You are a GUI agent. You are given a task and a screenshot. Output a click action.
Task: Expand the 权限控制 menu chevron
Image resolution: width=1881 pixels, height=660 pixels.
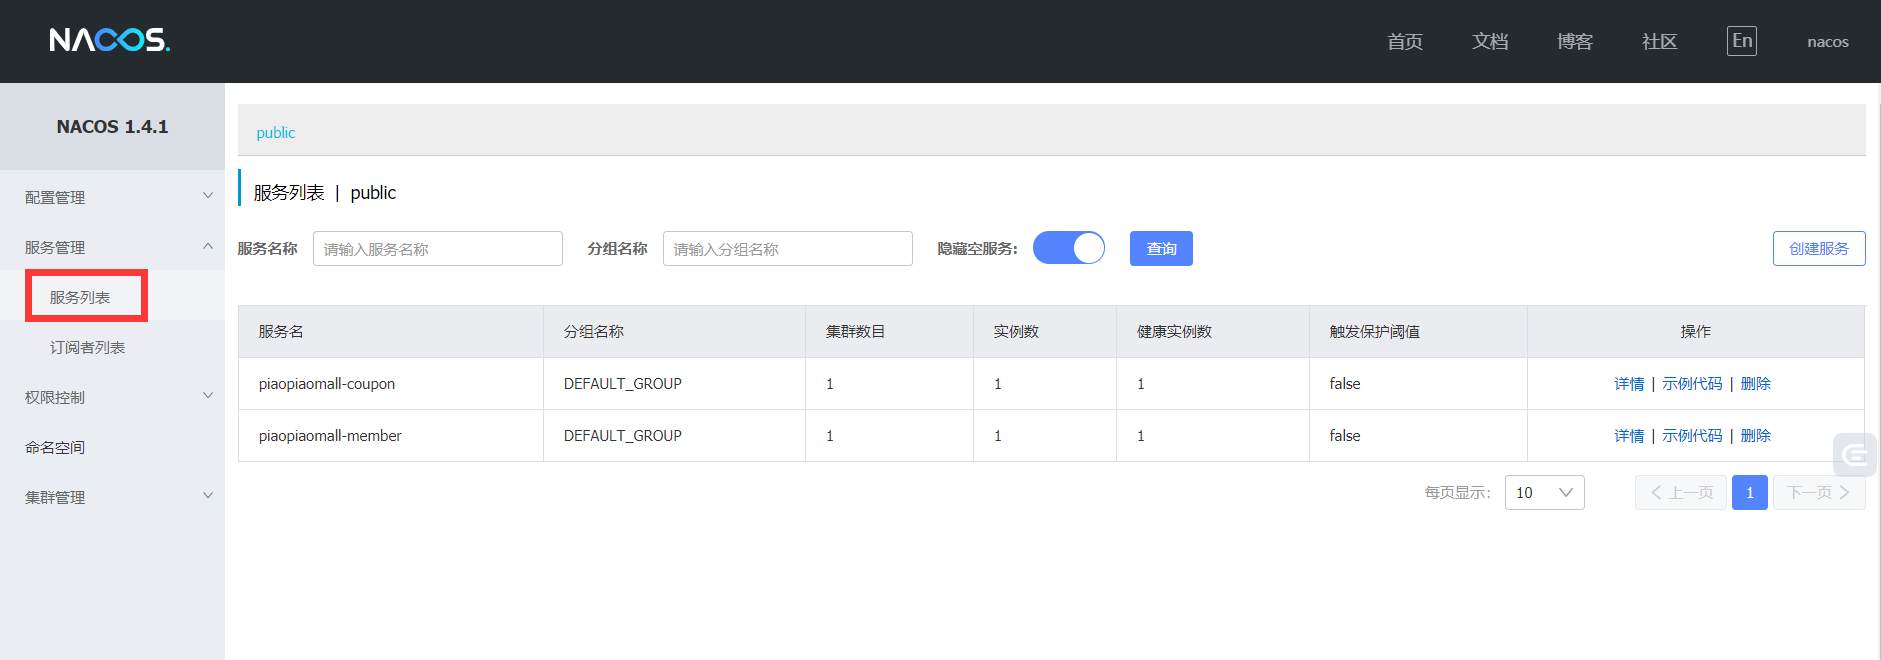click(208, 396)
